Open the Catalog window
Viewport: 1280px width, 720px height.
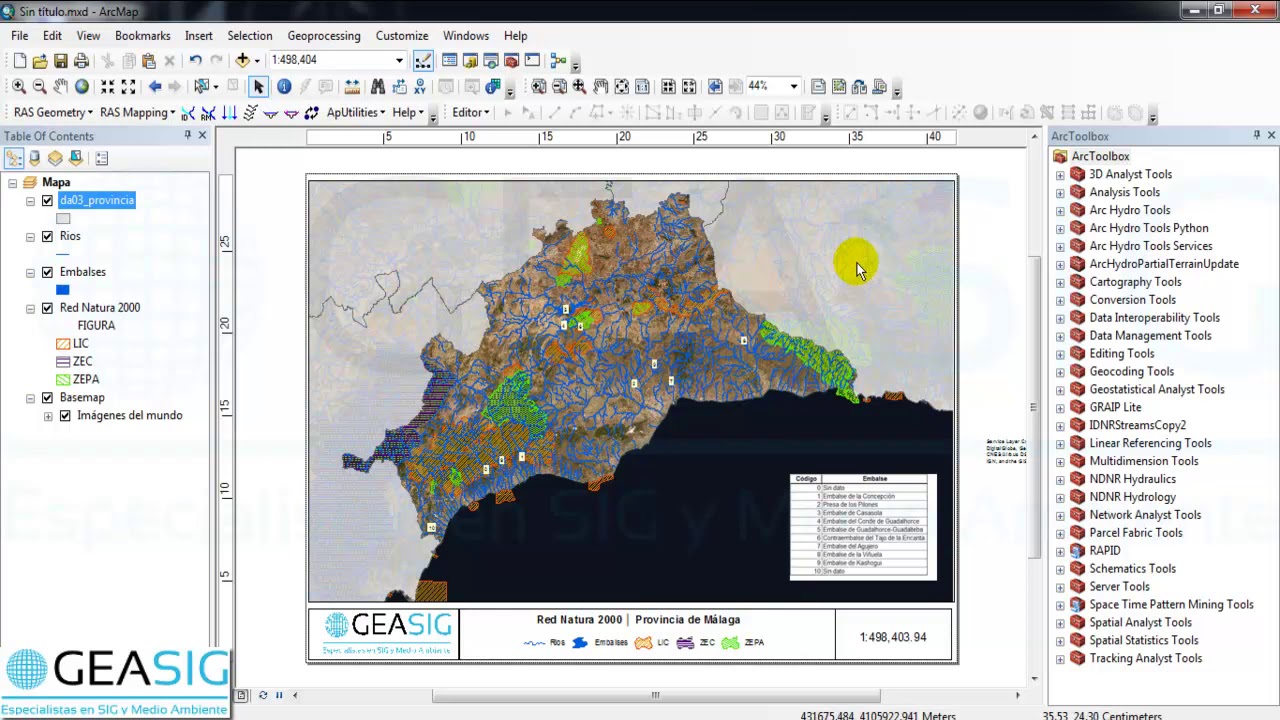(x=470, y=61)
